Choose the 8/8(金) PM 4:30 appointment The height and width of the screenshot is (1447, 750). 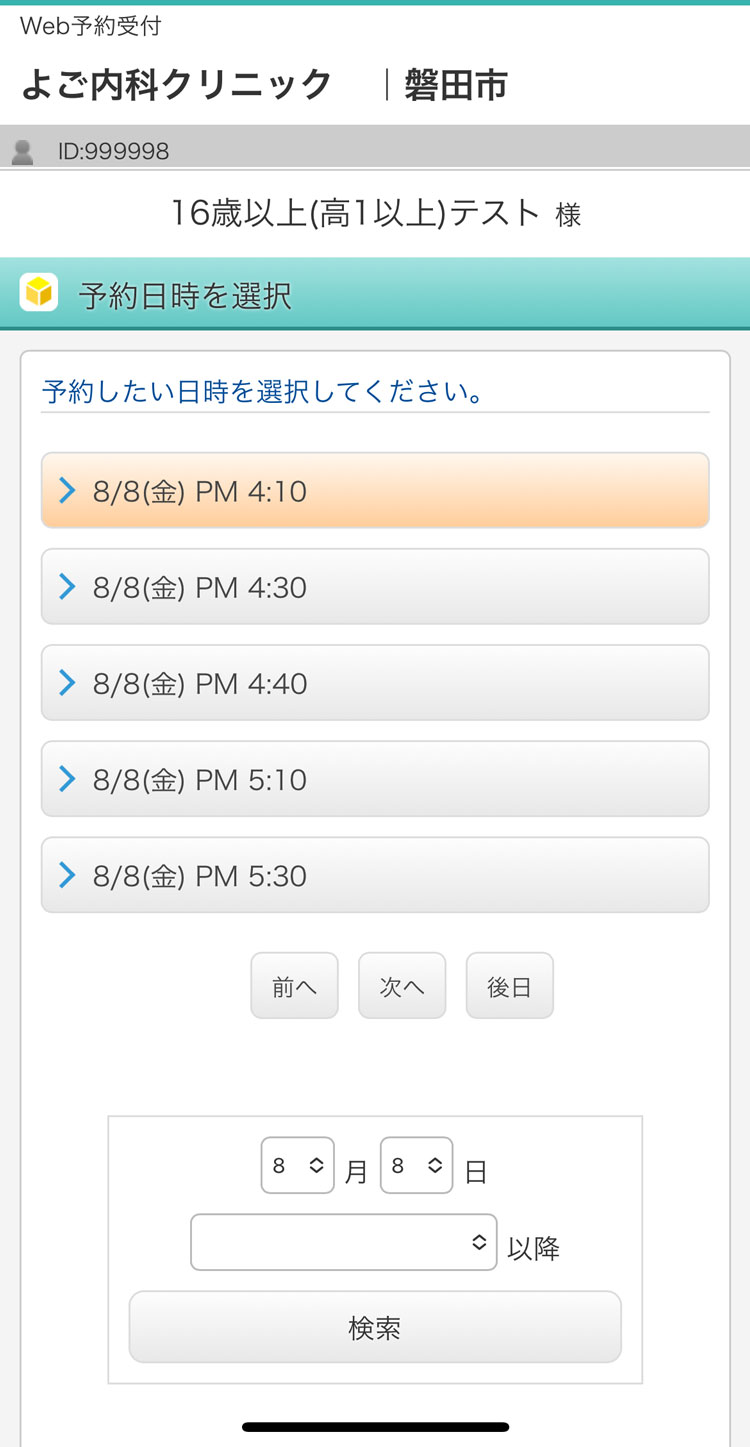375,587
